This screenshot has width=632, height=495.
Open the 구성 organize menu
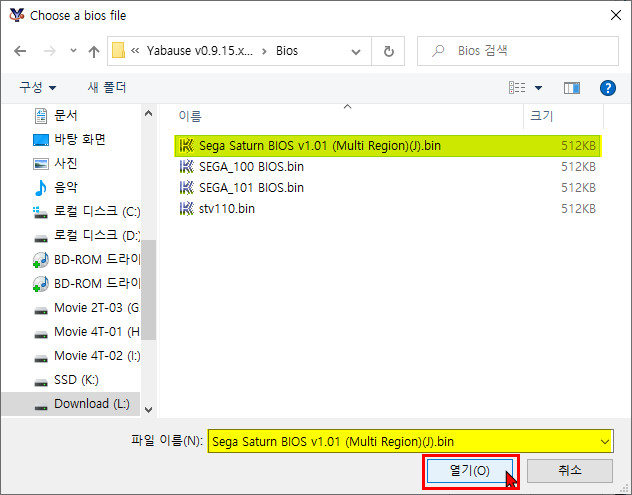pos(37,87)
